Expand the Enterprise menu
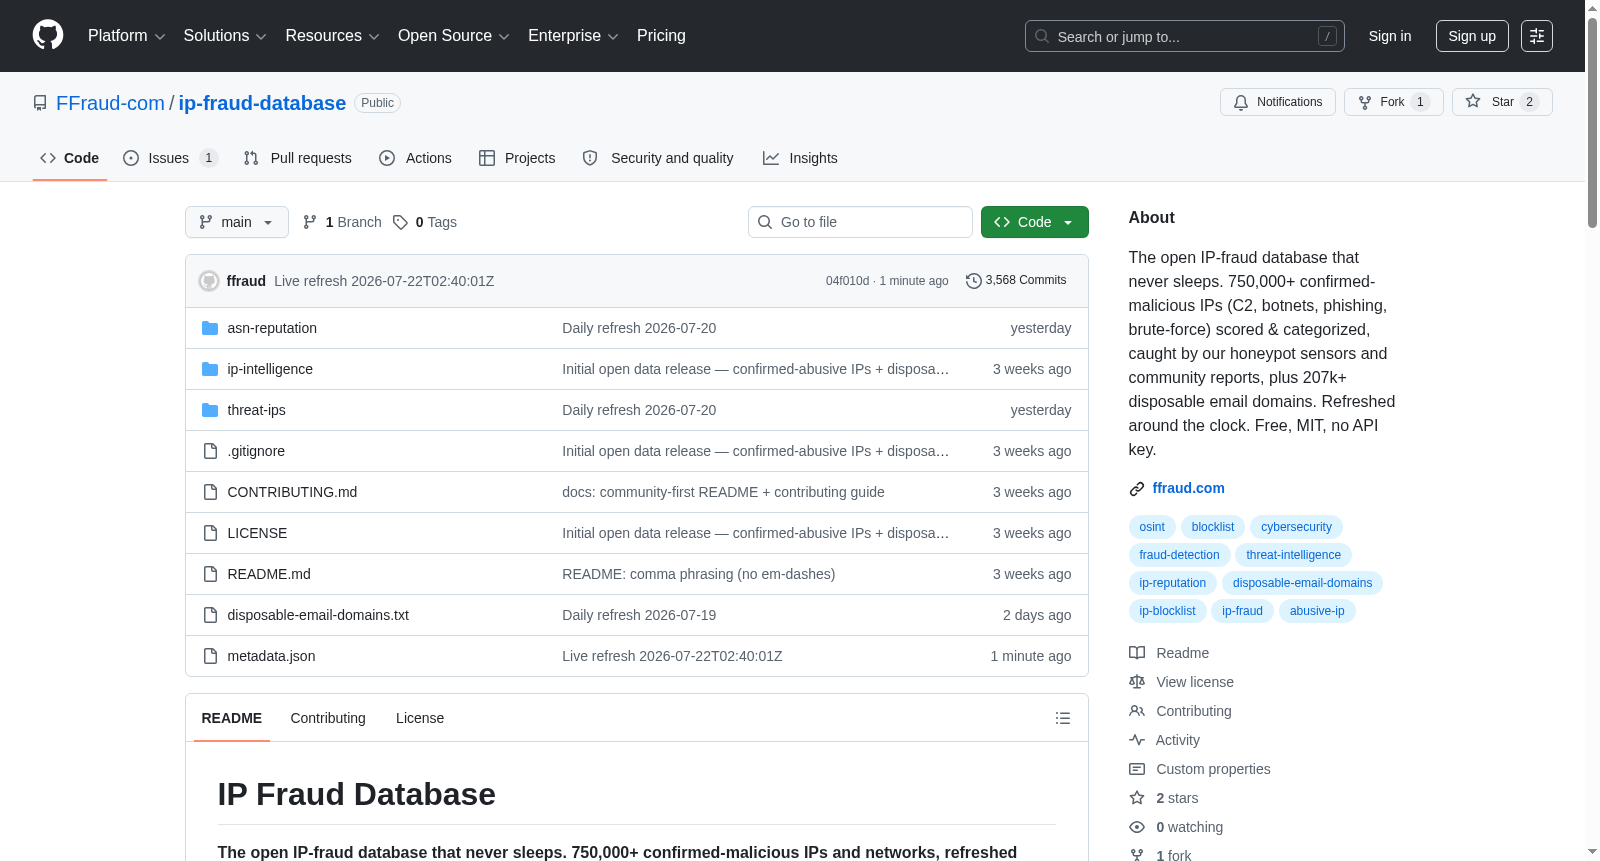1600x861 pixels. click(573, 36)
